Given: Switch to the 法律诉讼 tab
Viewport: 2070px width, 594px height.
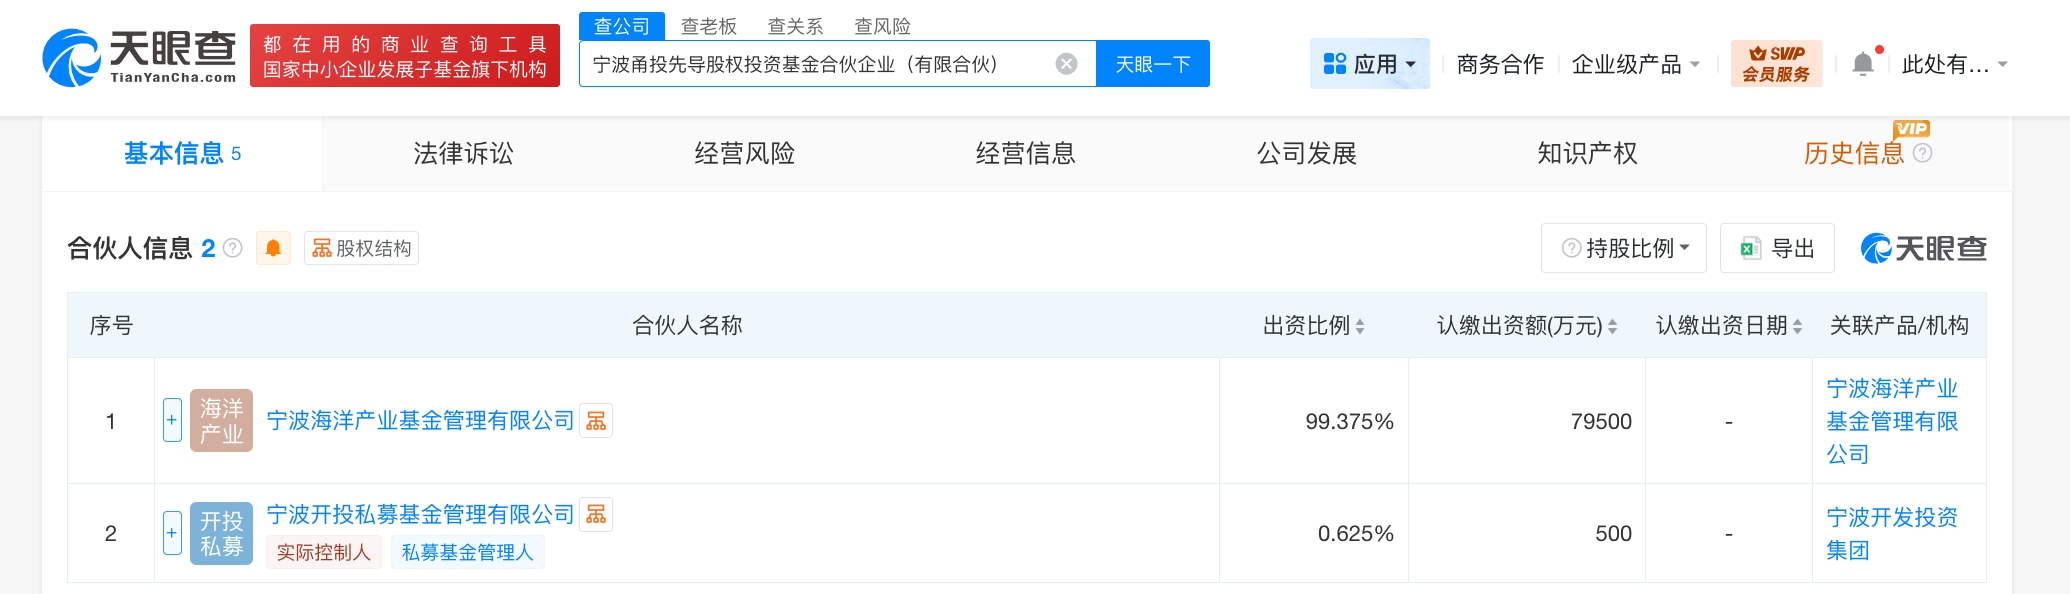Looking at the screenshot, I should 463,153.
